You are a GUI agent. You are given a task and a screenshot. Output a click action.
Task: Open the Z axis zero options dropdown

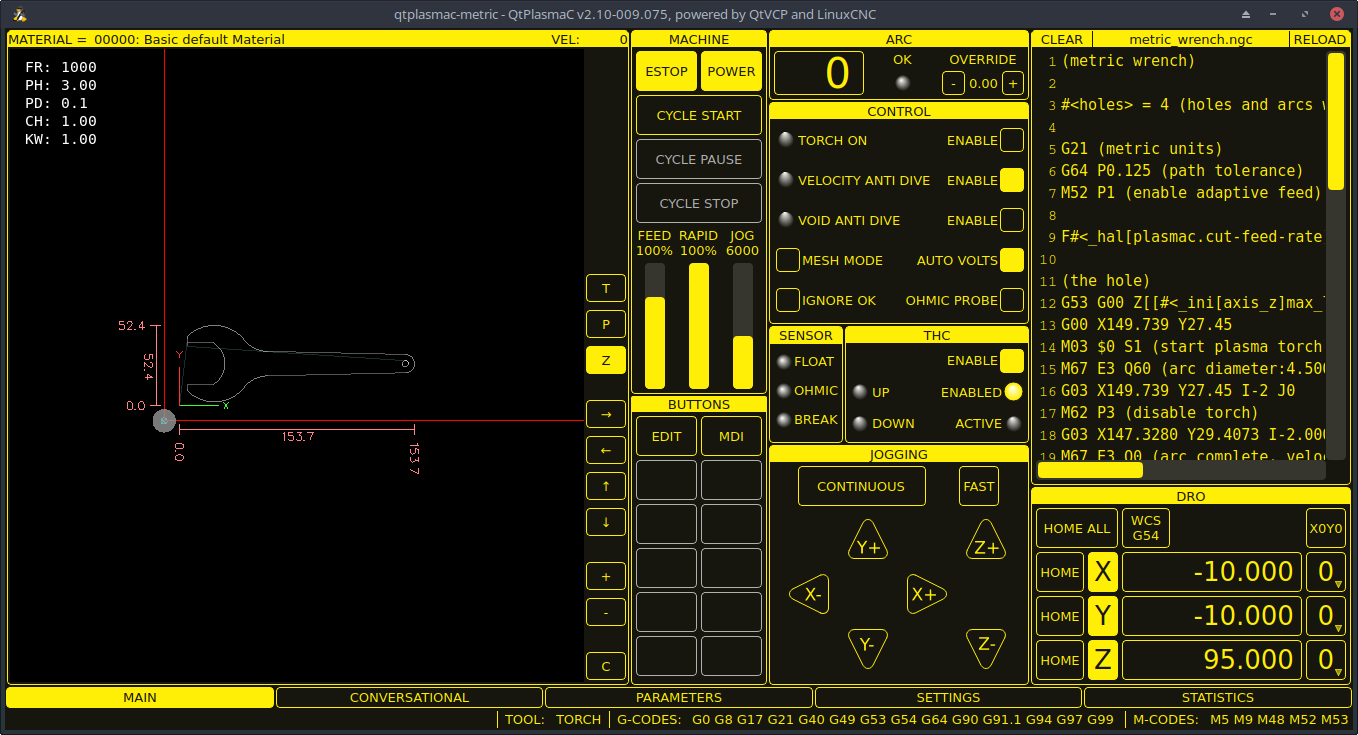(1326, 660)
